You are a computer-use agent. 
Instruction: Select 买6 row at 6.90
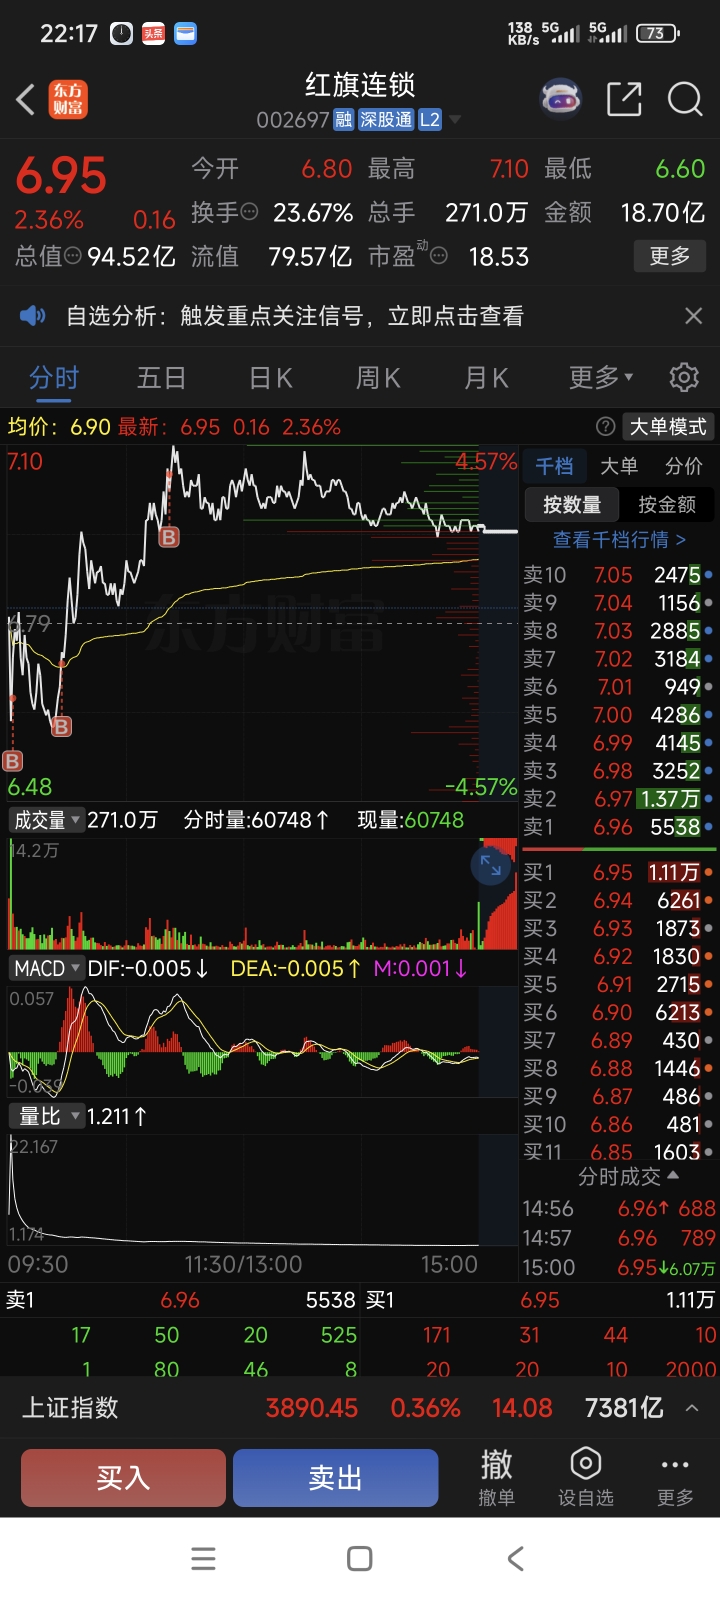(x=618, y=1012)
